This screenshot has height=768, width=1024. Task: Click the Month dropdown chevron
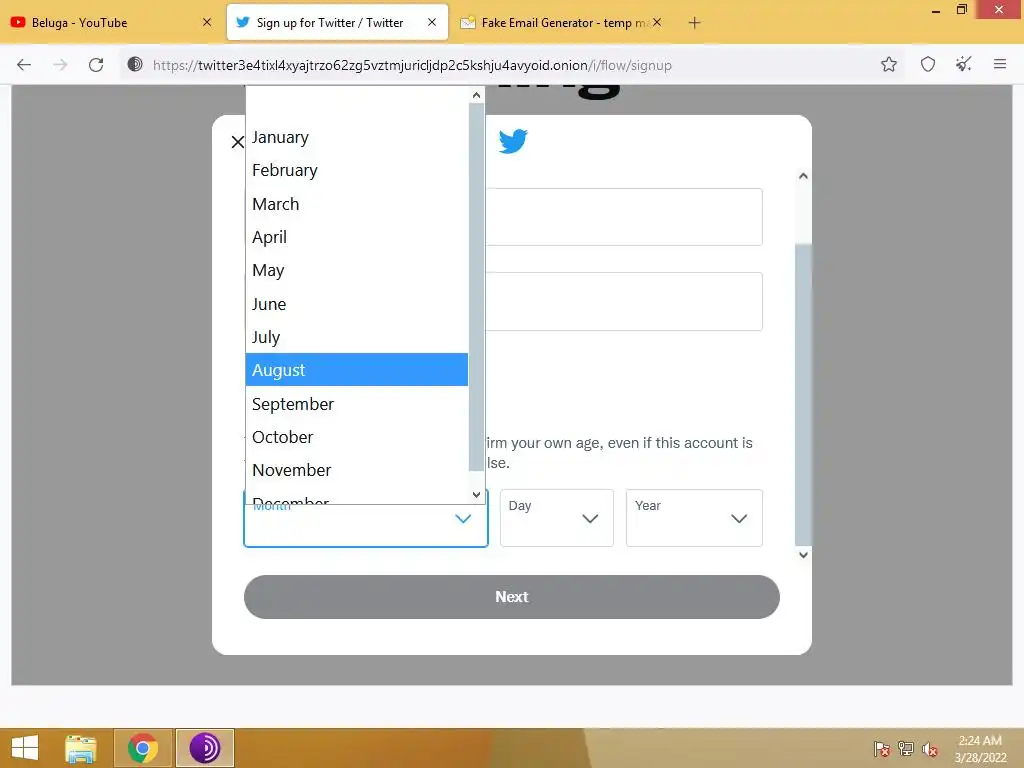pyautogui.click(x=463, y=519)
